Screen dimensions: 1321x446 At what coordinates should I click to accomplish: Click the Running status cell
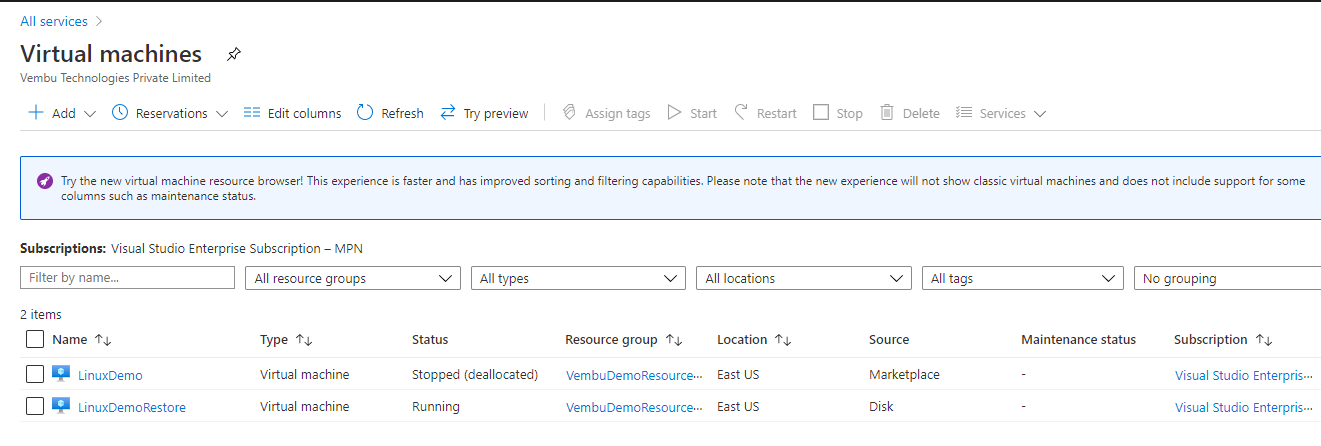pyautogui.click(x=436, y=407)
